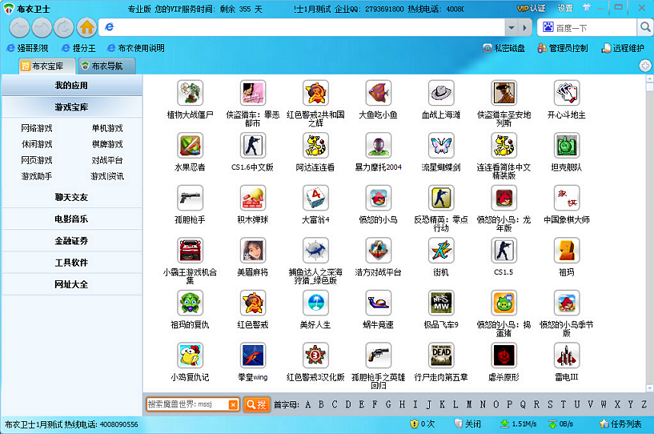Screen dimensions: 654x434
Task: Click the Baidu search magnifier icon
Action: pyautogui.click(x=645, y=28)
